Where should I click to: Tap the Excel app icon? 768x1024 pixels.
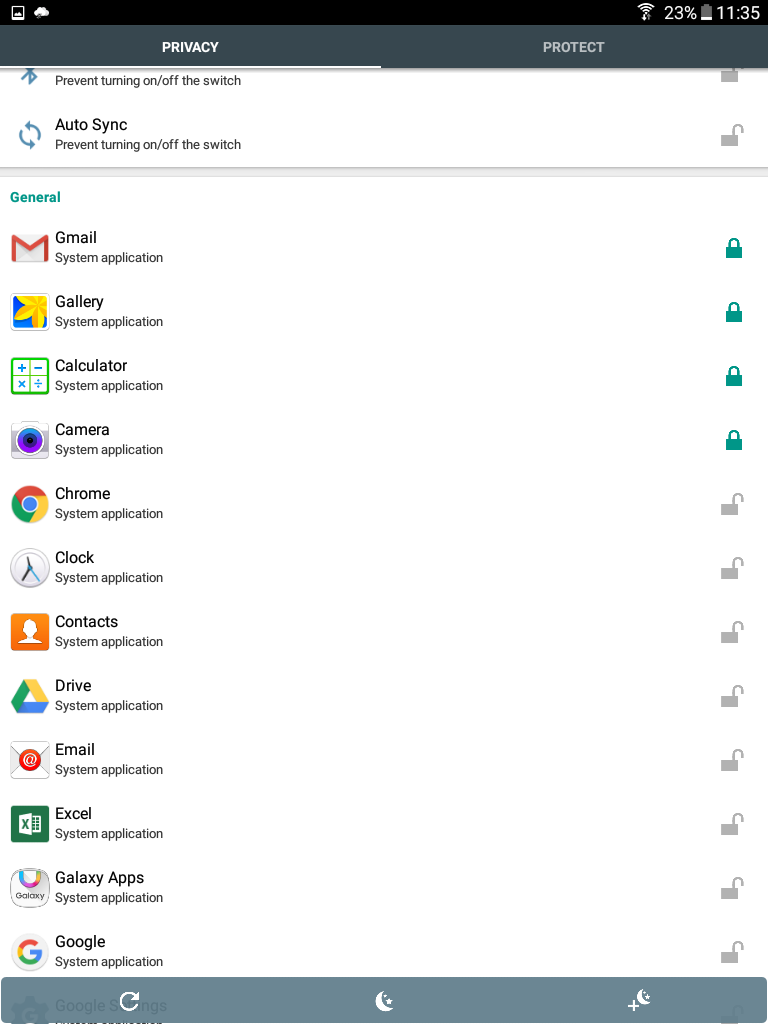click(x=30, y=824)
